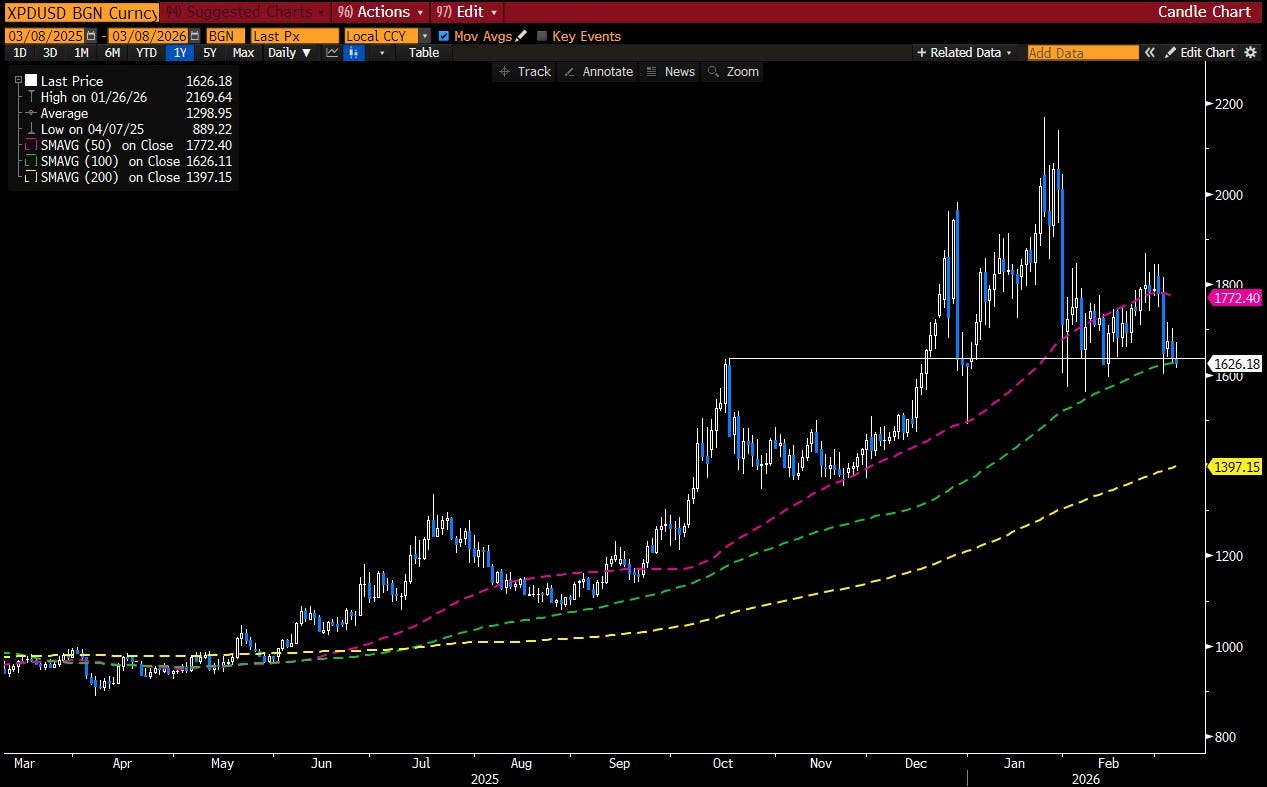The height and width of the screenshot is (787, 1267).
Task: Open the Edit menu
Action: pos(468,12)
